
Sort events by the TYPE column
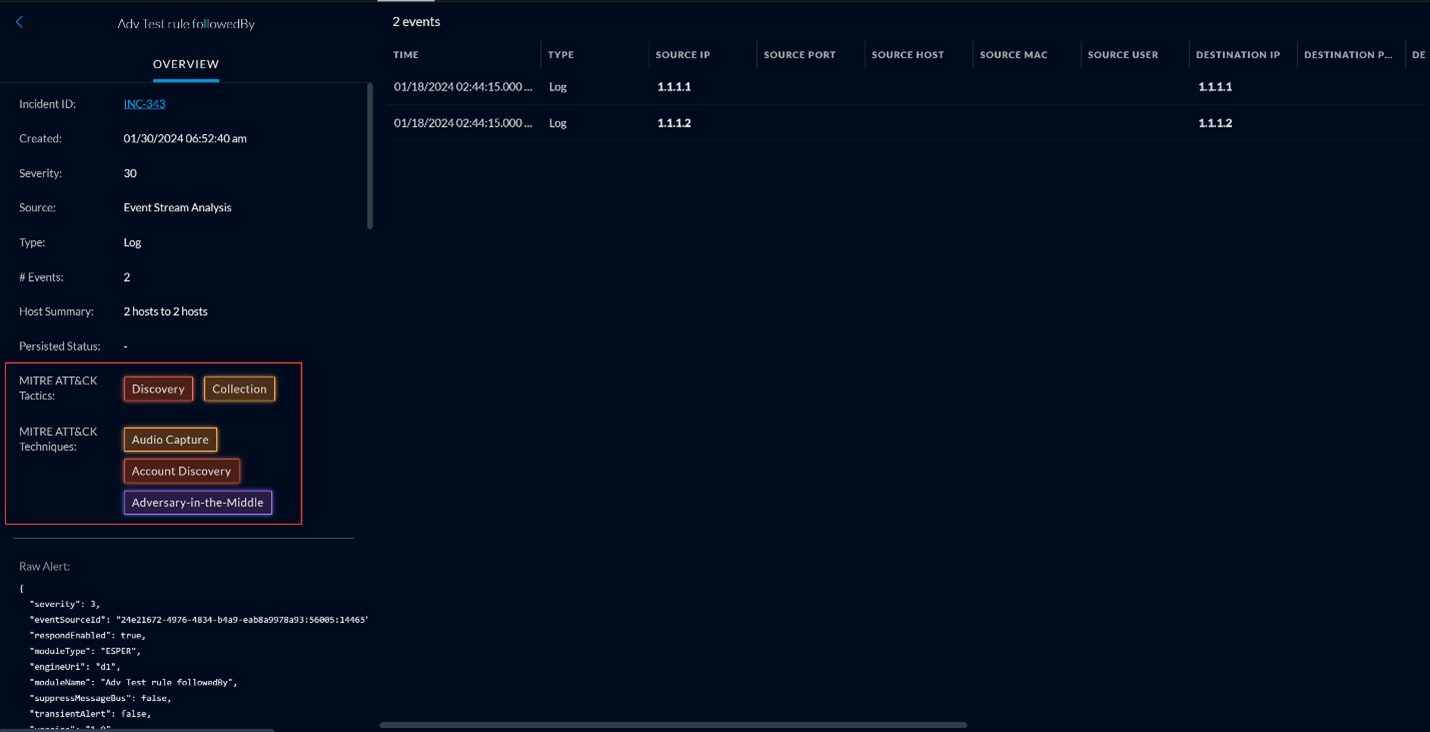tap(560, 55)
